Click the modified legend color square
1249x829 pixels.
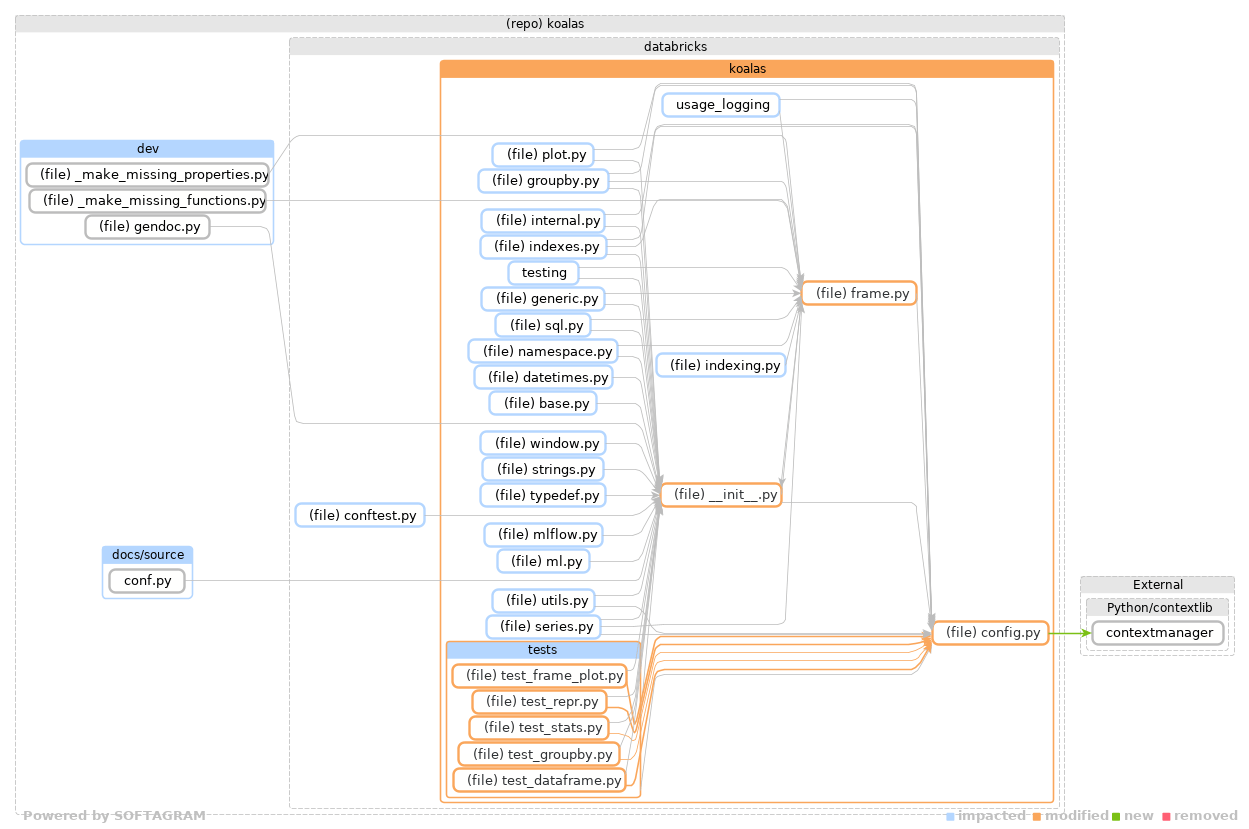click(1036, 816)
